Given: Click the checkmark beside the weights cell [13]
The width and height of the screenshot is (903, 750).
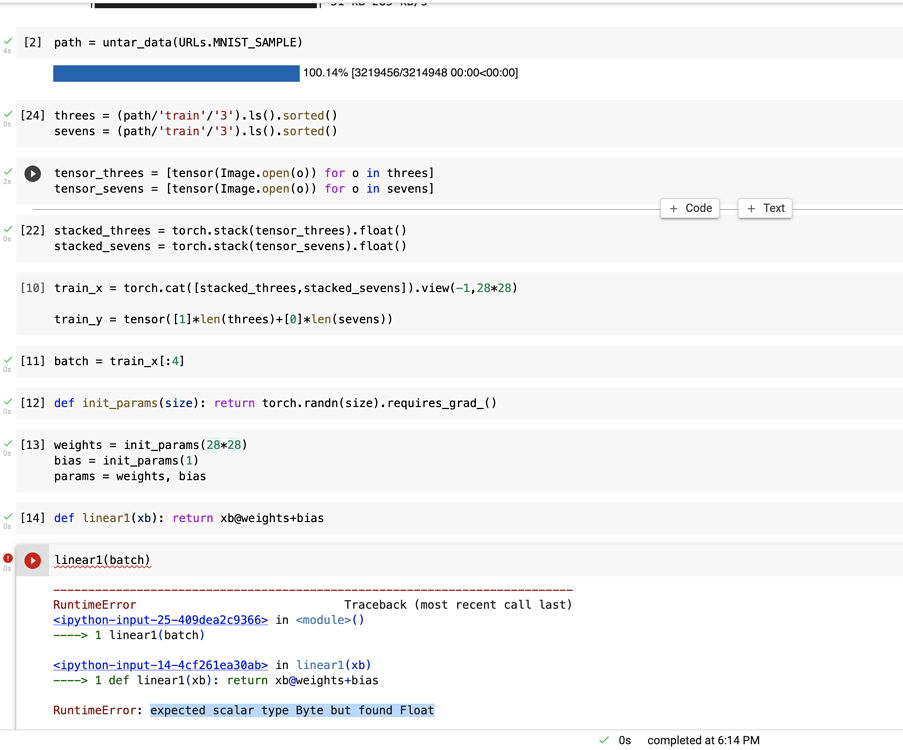Looking at the screenshot, I should [x=7, y=444].
